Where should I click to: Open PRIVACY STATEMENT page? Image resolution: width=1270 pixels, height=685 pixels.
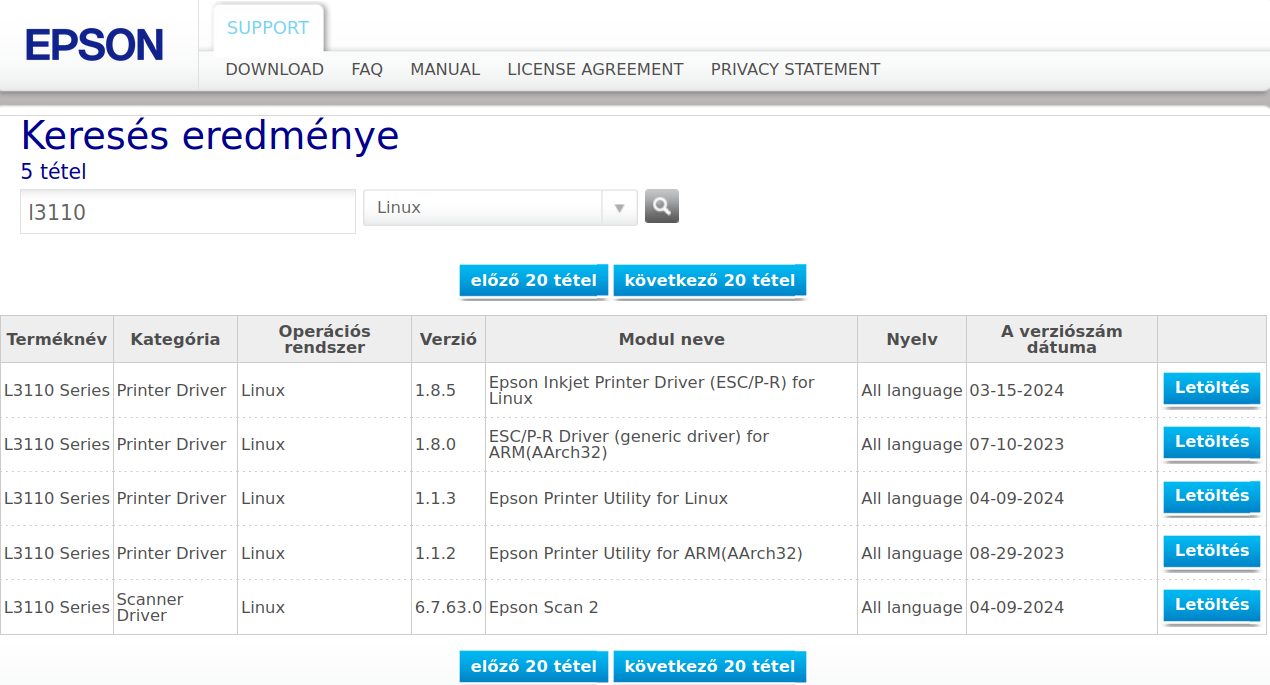[795, 70]
